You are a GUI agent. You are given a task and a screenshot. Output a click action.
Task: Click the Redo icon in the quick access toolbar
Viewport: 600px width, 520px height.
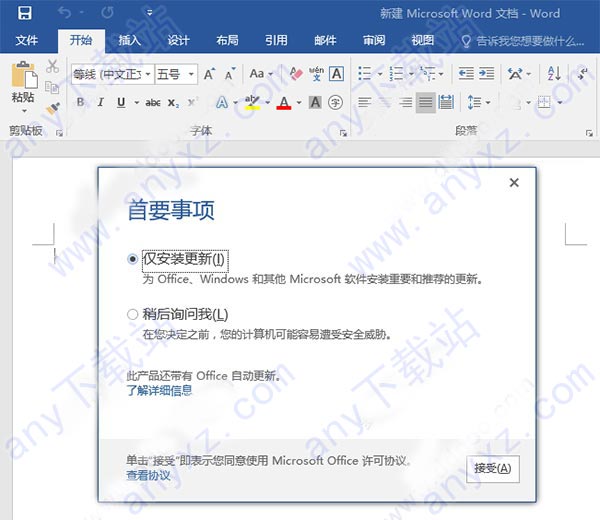[x=107, y=13]
